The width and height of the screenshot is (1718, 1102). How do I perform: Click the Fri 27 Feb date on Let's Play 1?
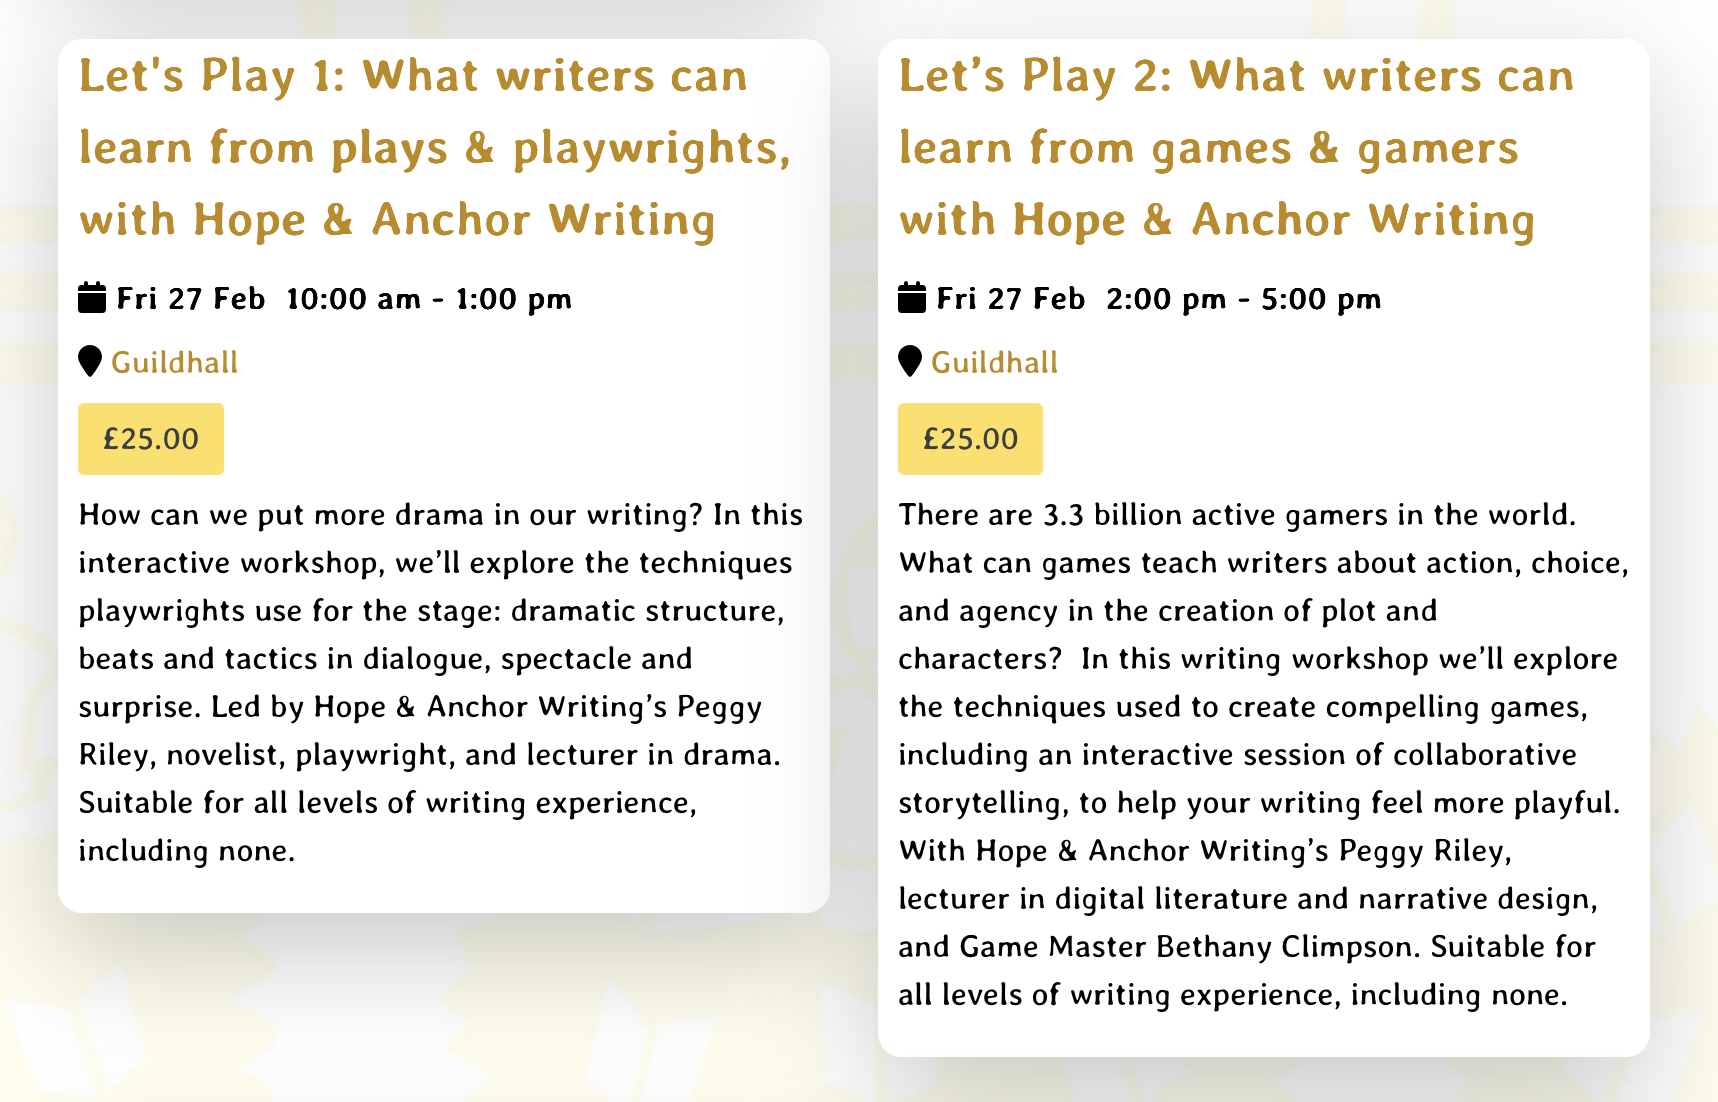click(191, 299)
